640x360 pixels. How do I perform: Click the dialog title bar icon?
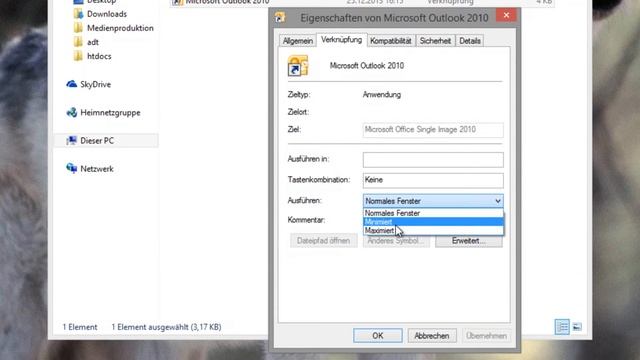click(x=280, y=17)
